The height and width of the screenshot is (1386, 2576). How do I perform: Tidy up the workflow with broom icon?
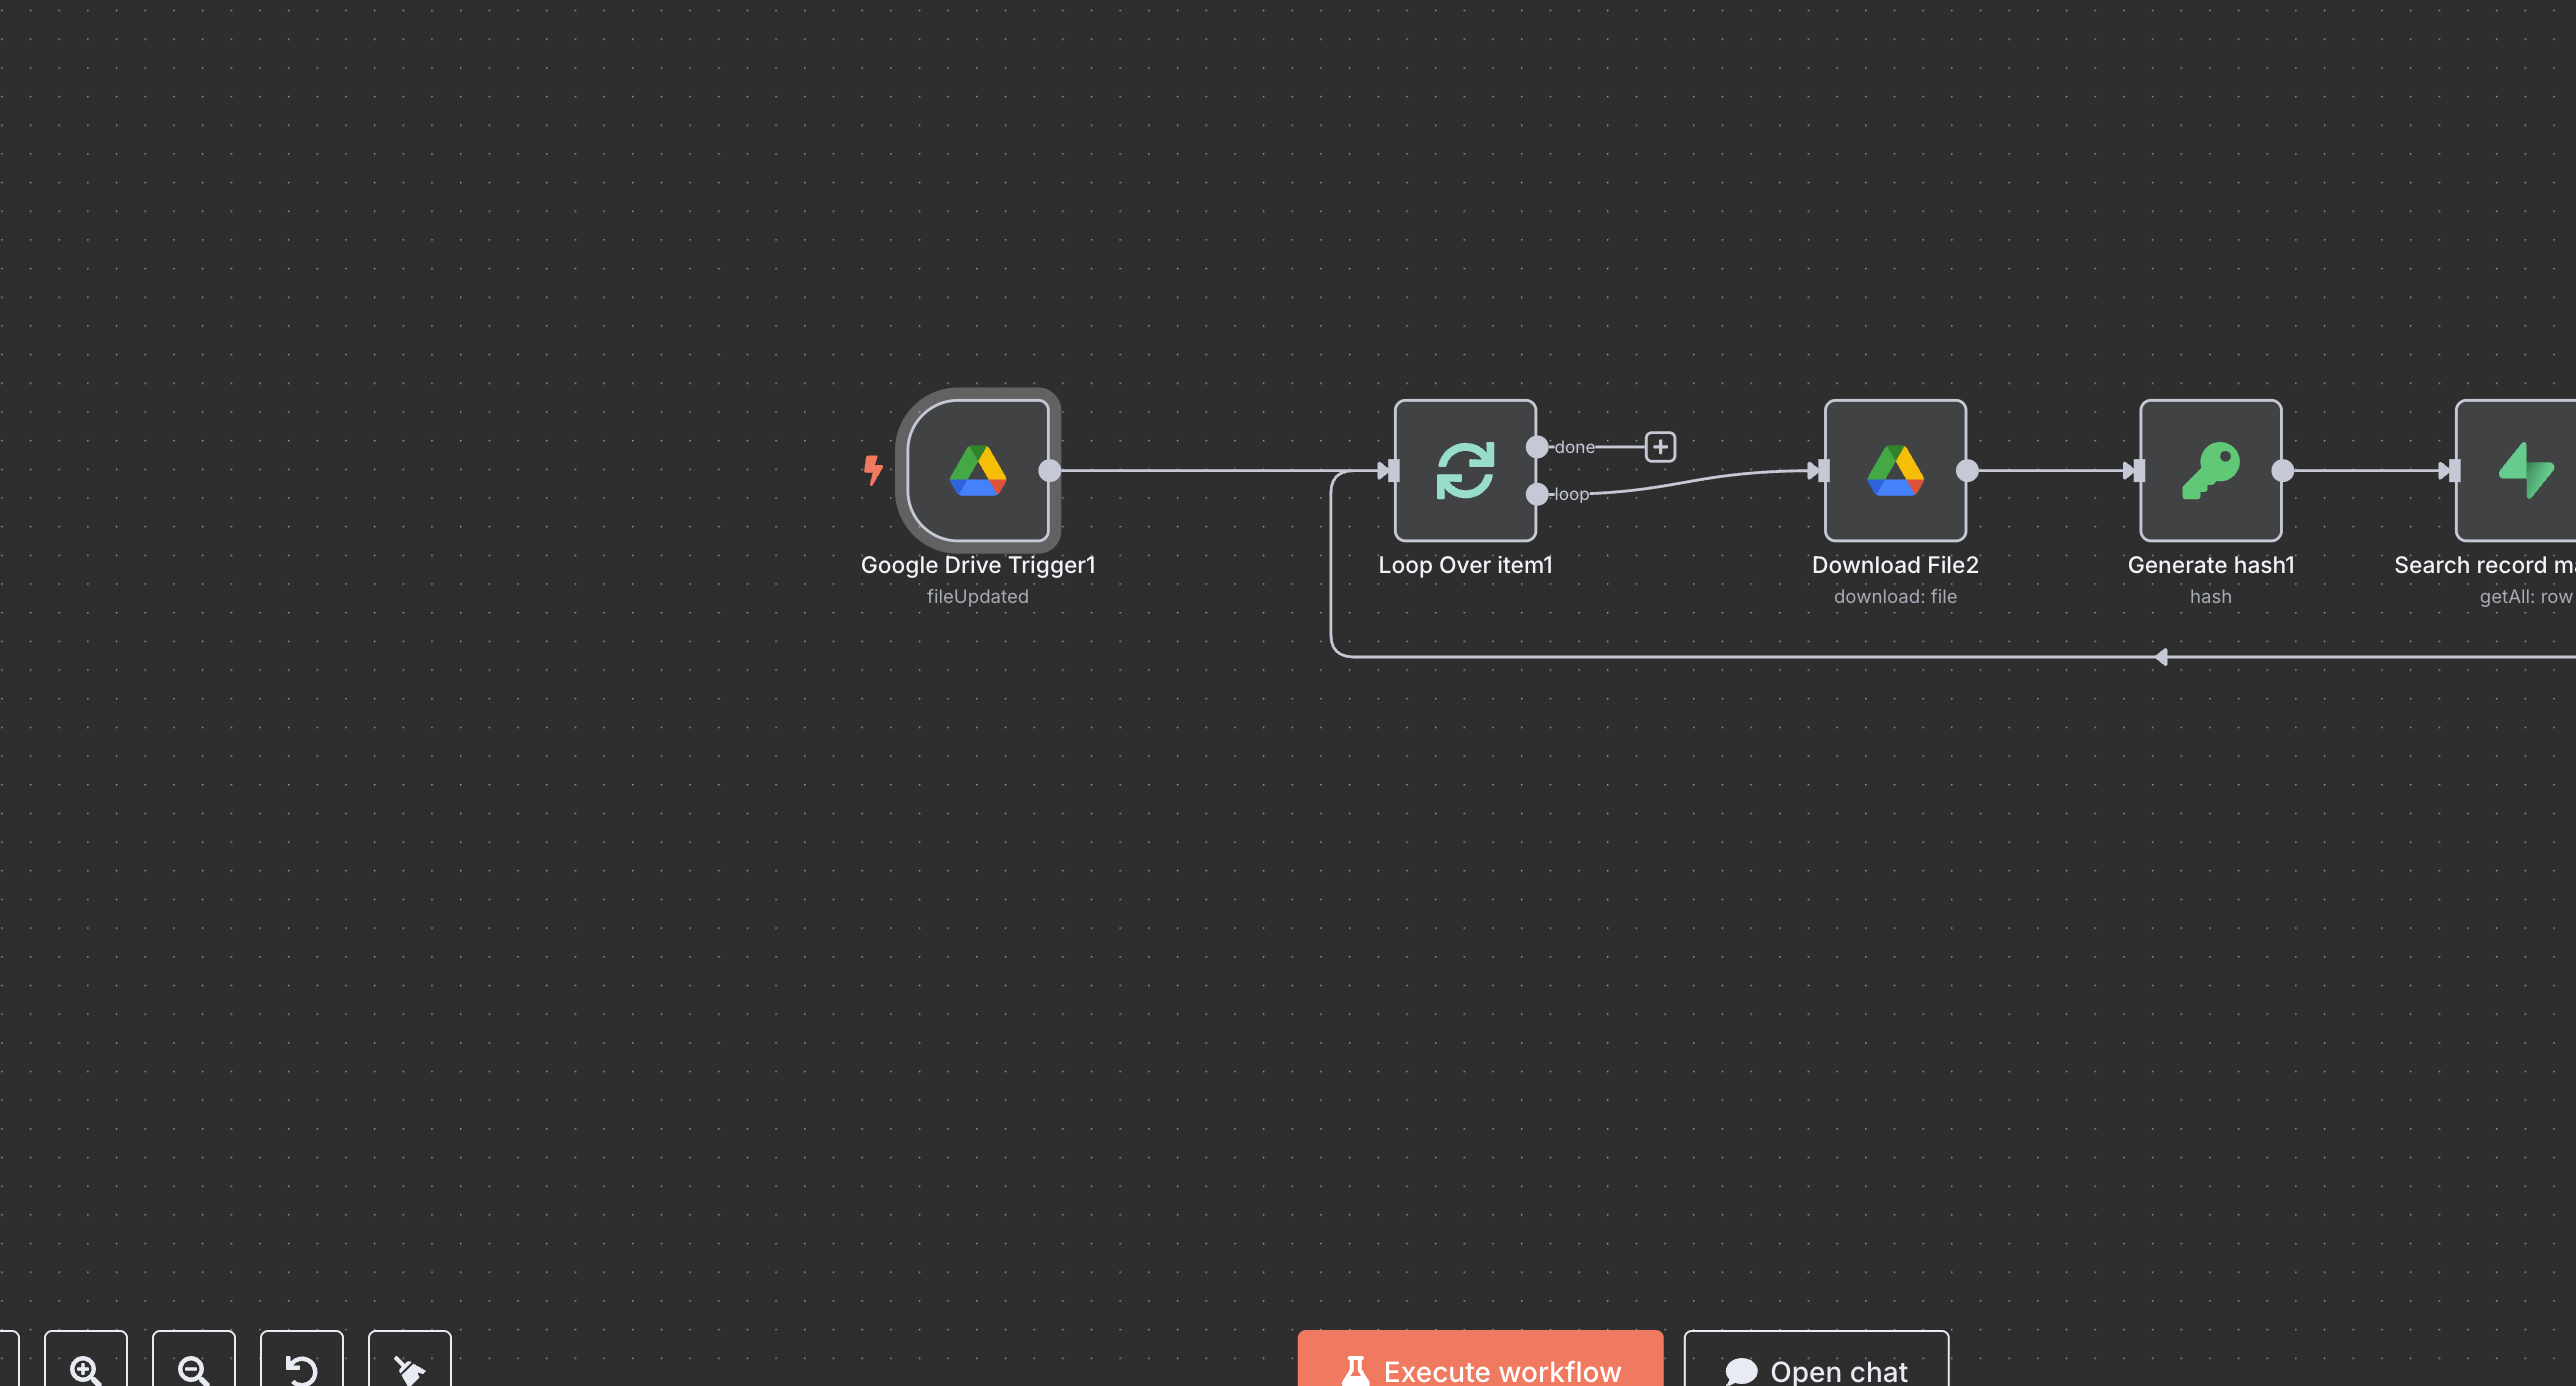(x=410, y=1364)
